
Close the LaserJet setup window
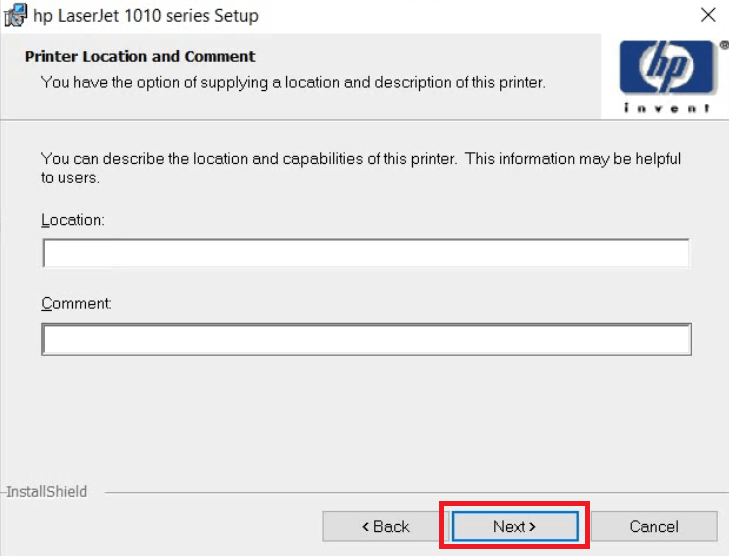[708, 15]
